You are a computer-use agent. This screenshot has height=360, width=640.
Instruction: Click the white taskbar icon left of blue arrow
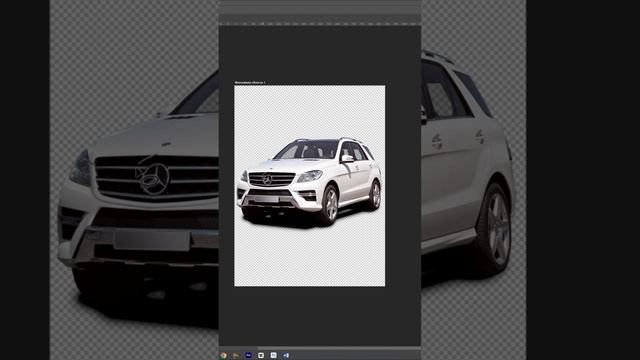pos(273,356)
